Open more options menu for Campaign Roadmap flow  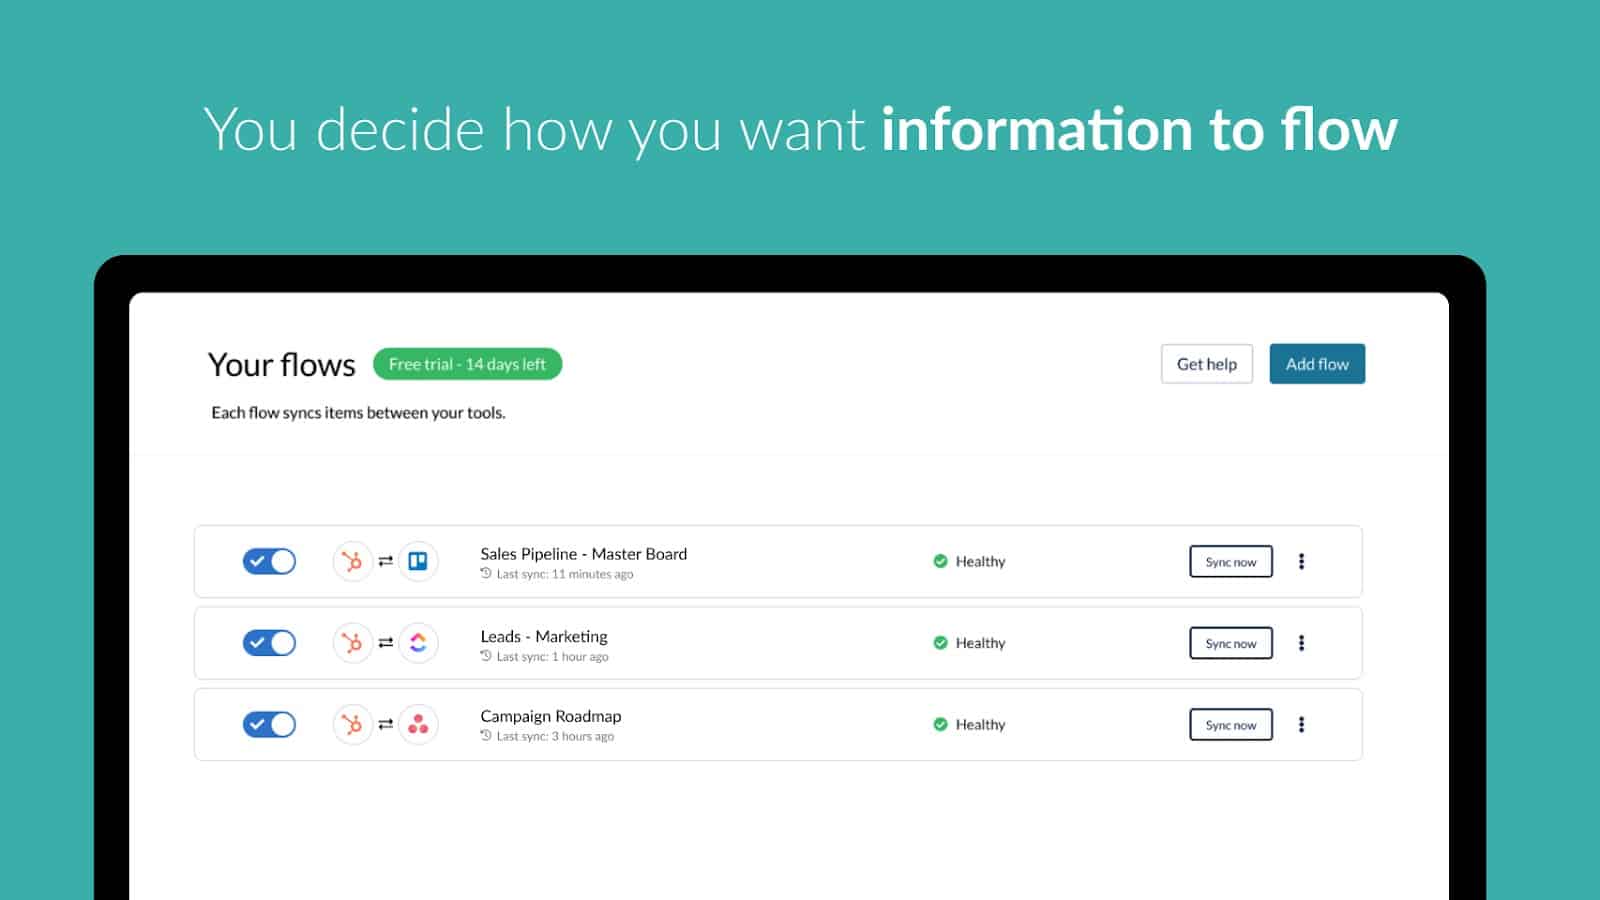[1301, 724]
